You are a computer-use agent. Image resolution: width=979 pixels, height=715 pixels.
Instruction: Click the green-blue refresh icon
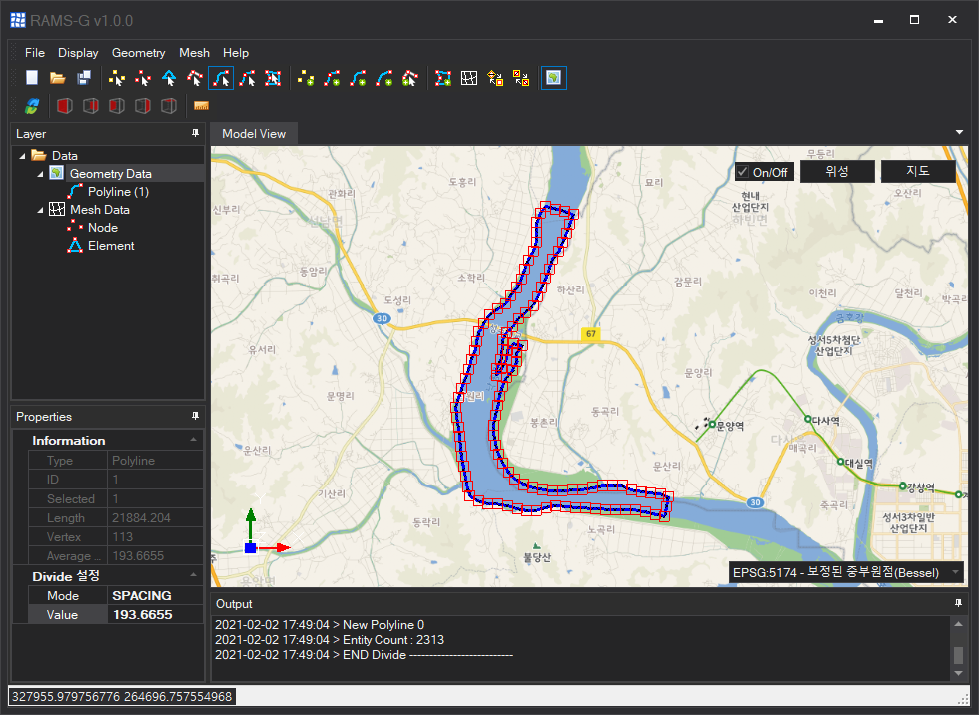33,106
